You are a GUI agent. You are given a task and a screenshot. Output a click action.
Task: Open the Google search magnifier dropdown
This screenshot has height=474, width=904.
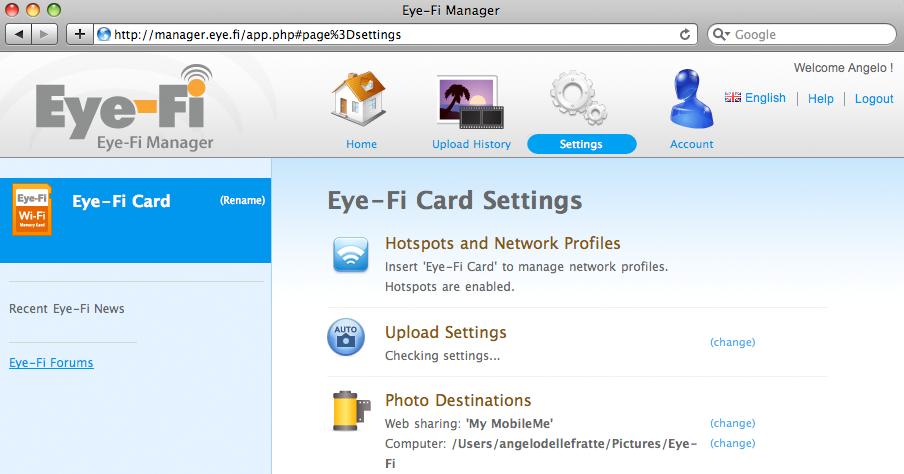point(721,35)
